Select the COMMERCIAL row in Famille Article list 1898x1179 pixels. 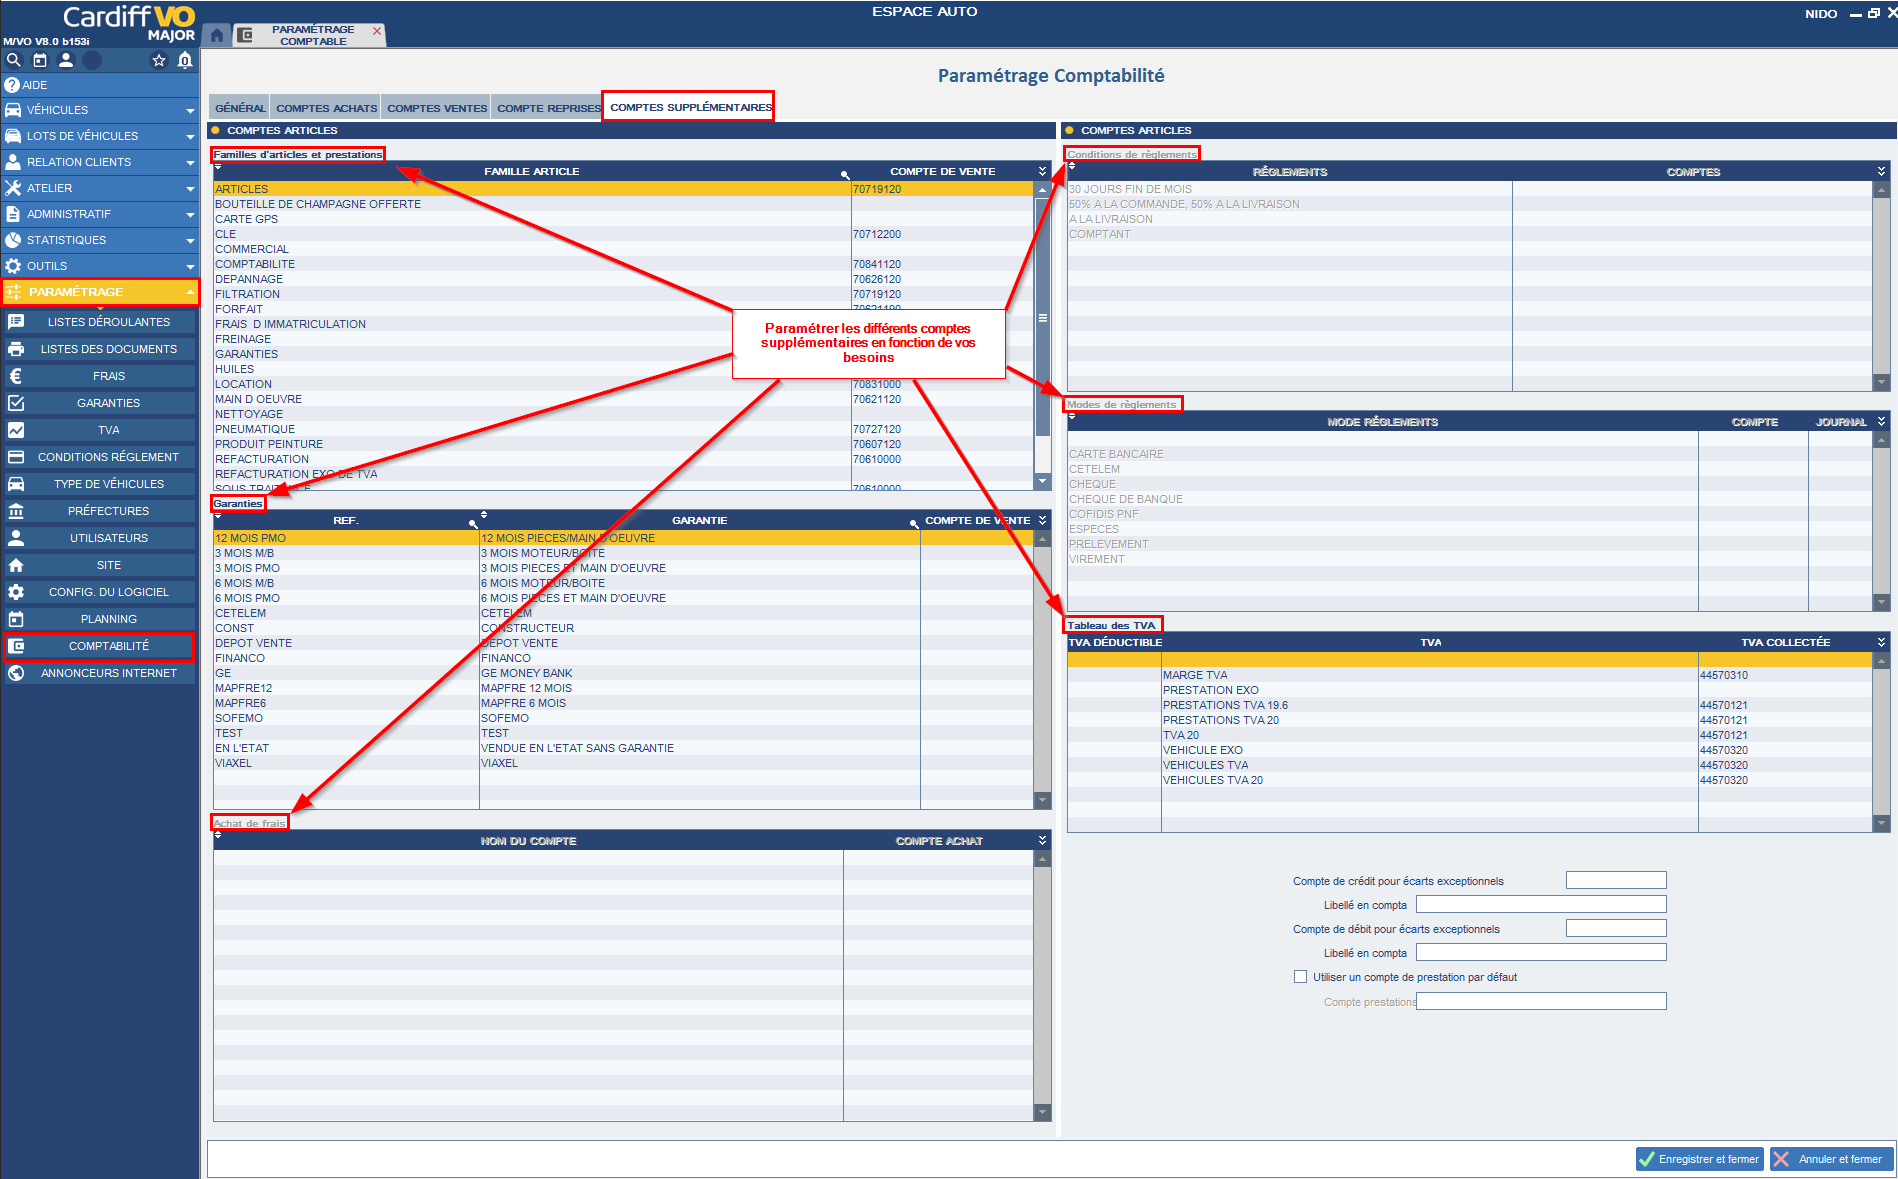click(623, 249)
